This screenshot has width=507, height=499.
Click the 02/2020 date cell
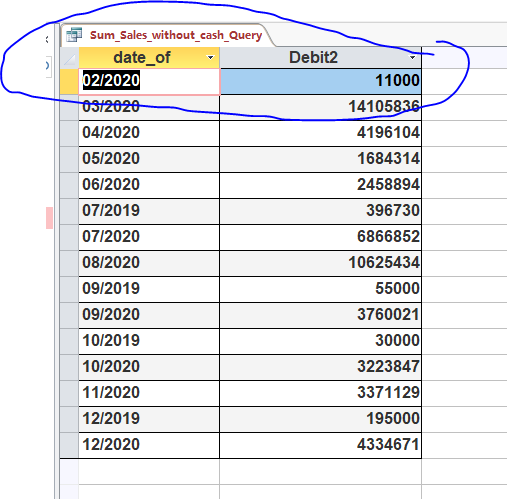tap(149, 82)
